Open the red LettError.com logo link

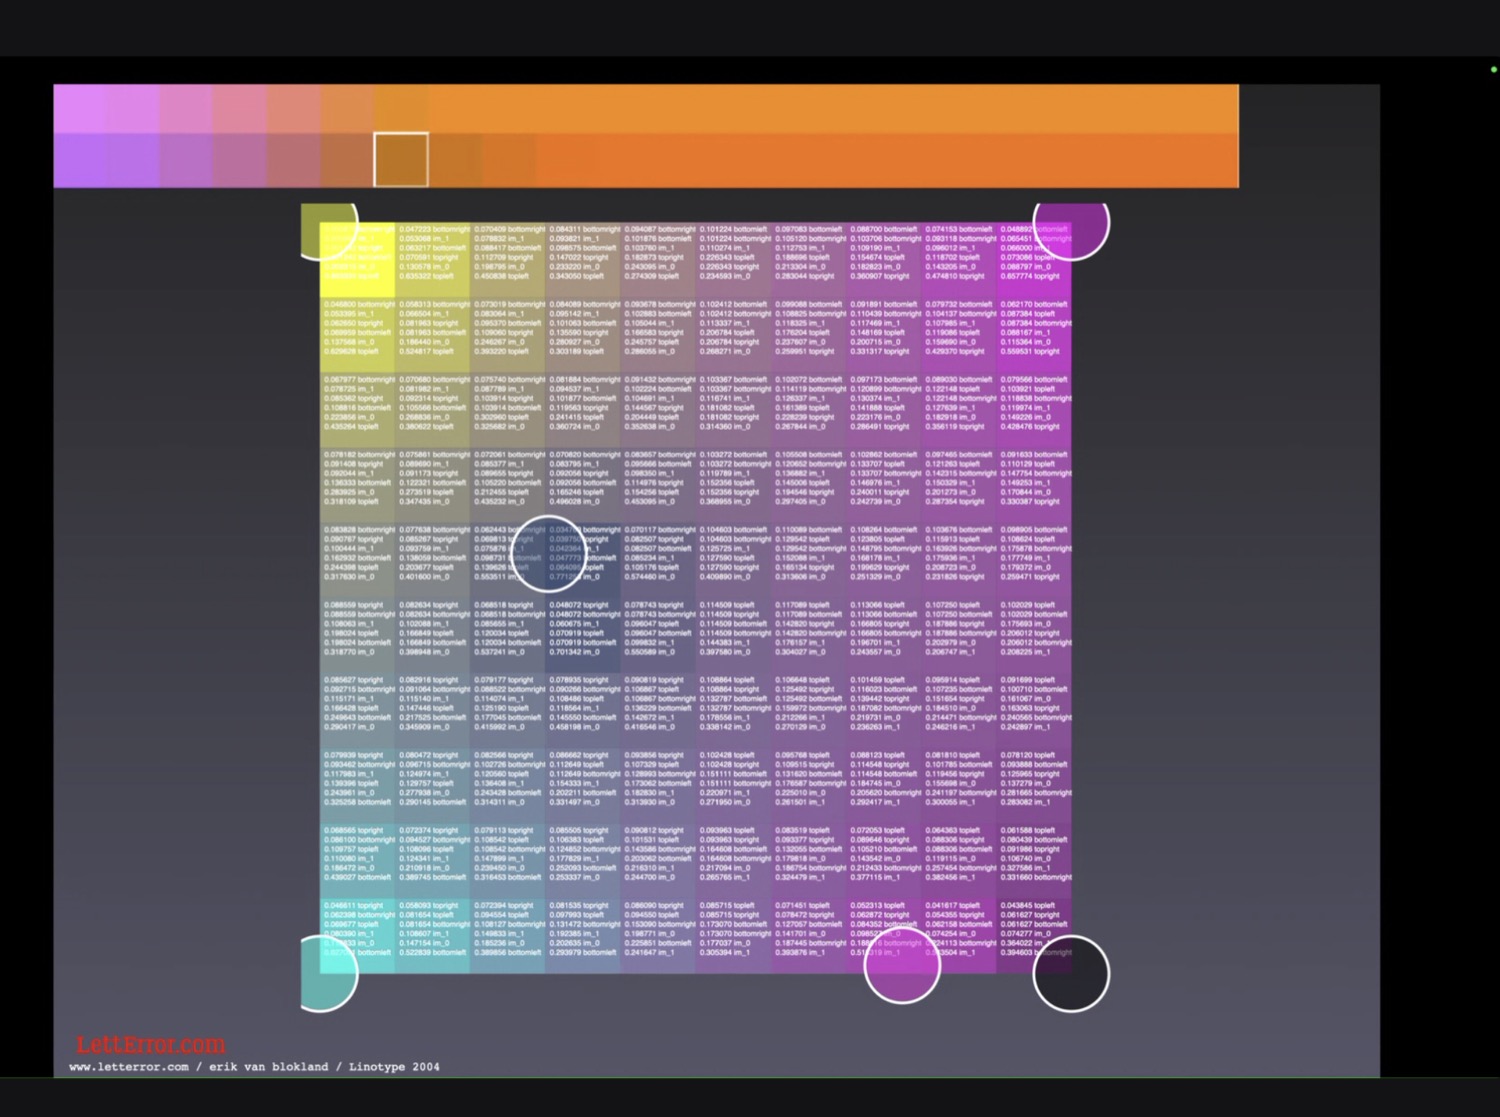(x=151, y=1045)
